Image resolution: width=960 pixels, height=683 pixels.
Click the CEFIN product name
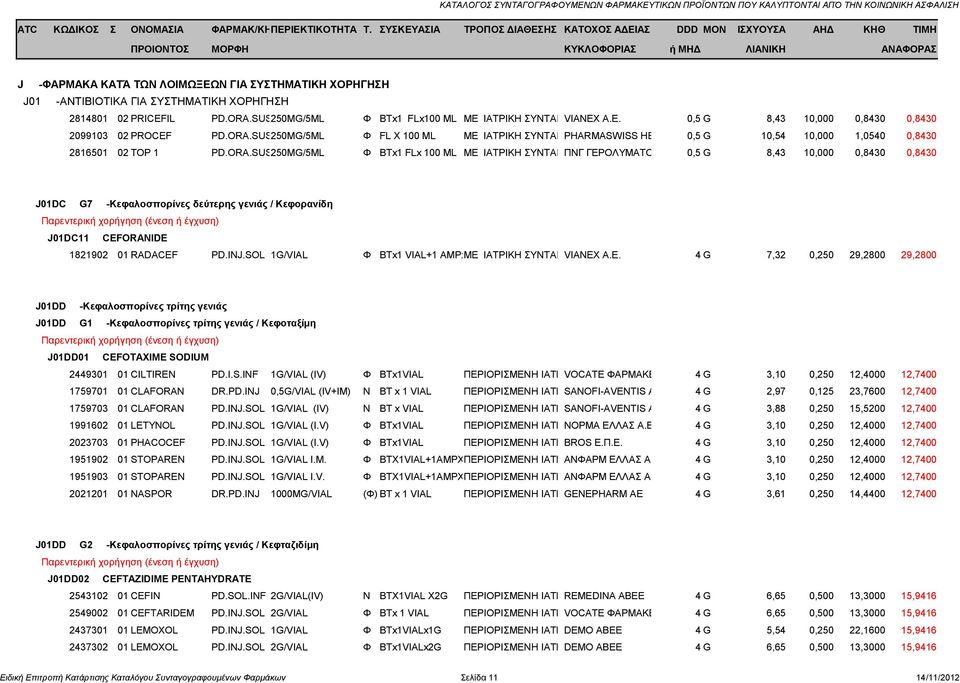tap(146, 596)
